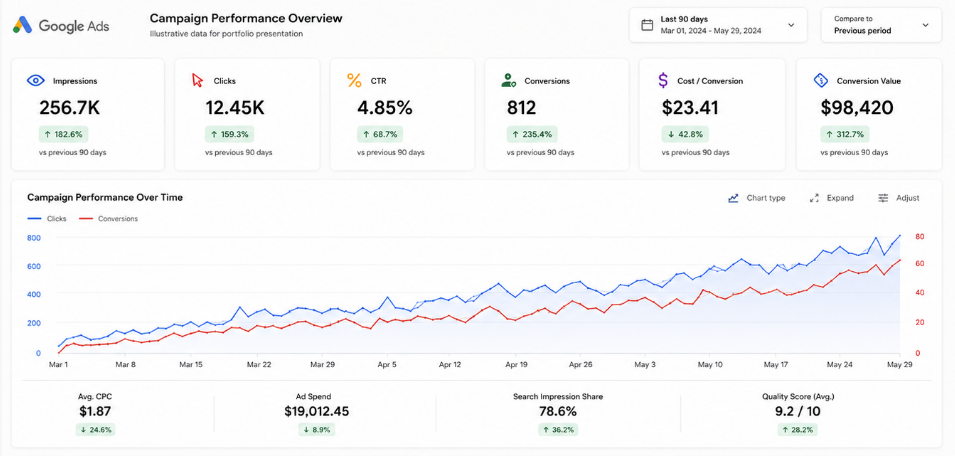Screen dimensions: 955x456
Task: Open the Compare to Previous period dropdown
Action: point(881,25)
